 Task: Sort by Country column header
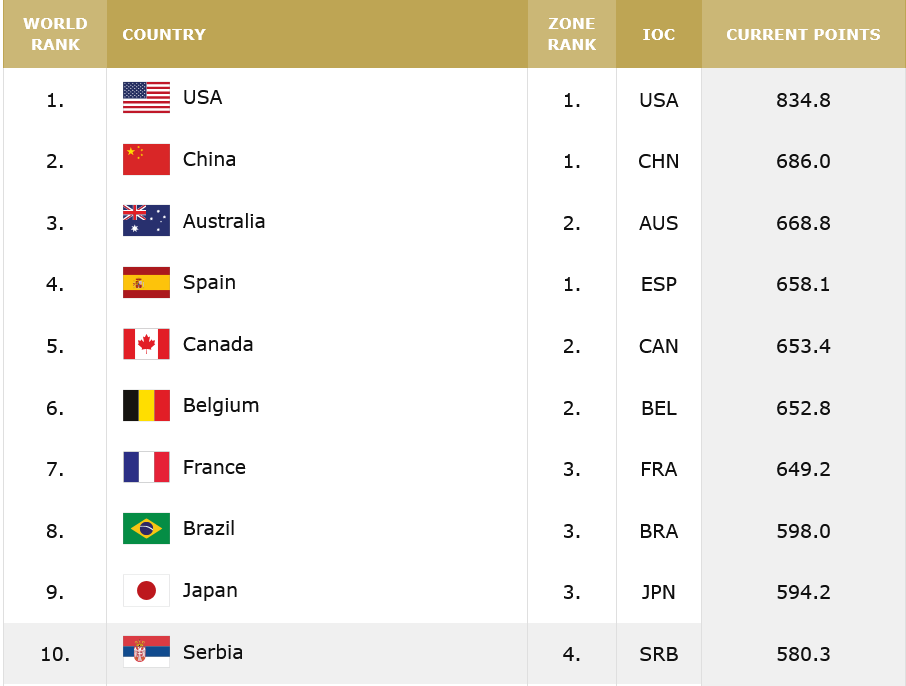[164, 34]
